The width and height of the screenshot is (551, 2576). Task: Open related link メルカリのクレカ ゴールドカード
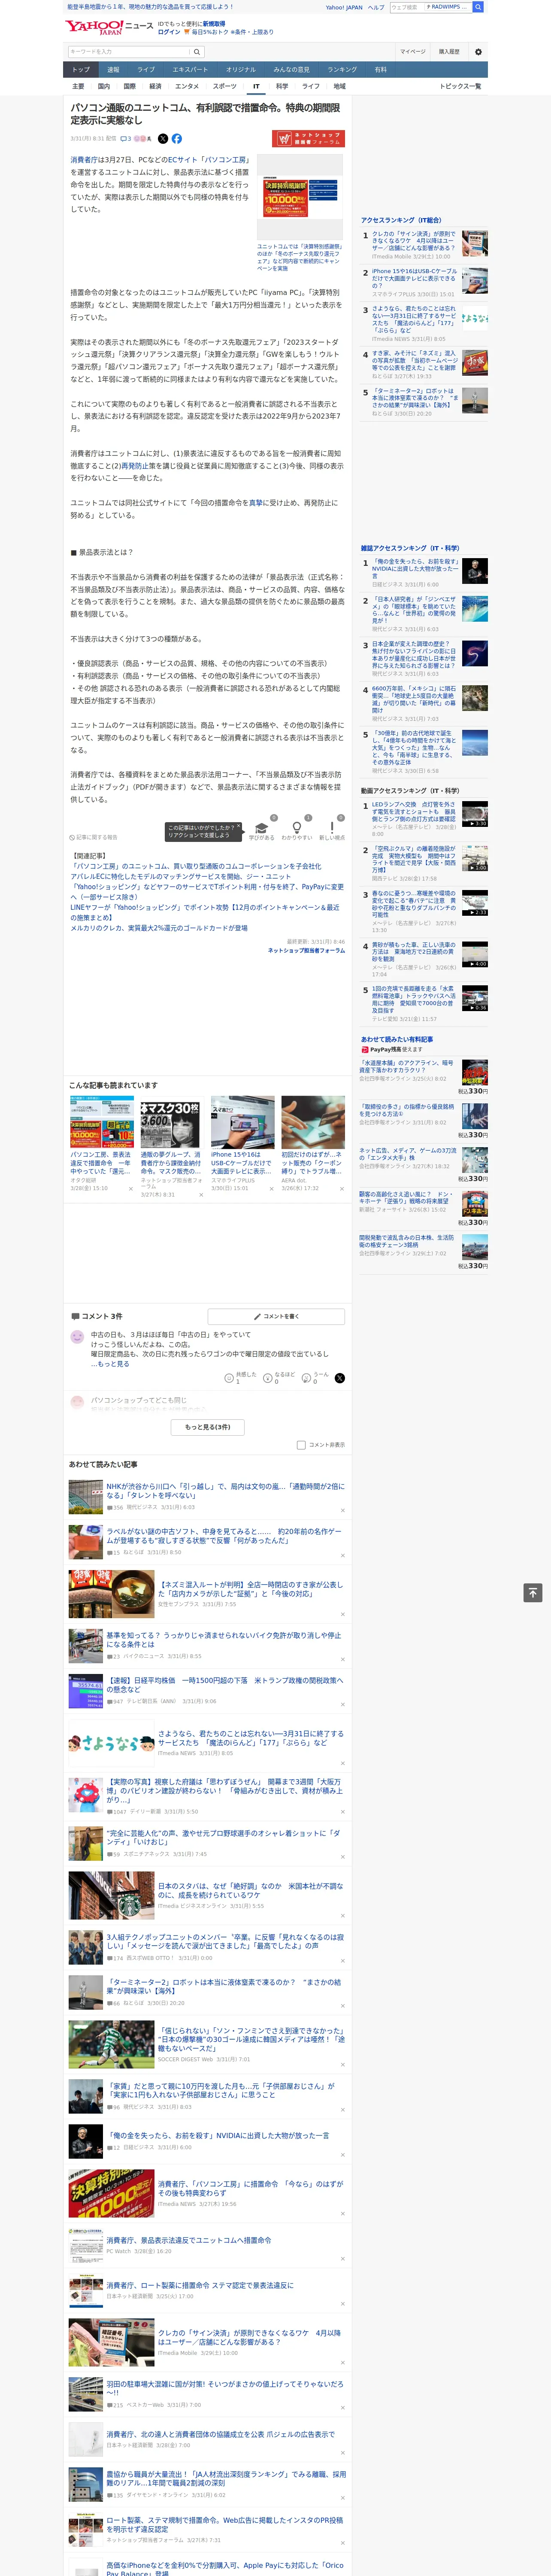(159, 928)
